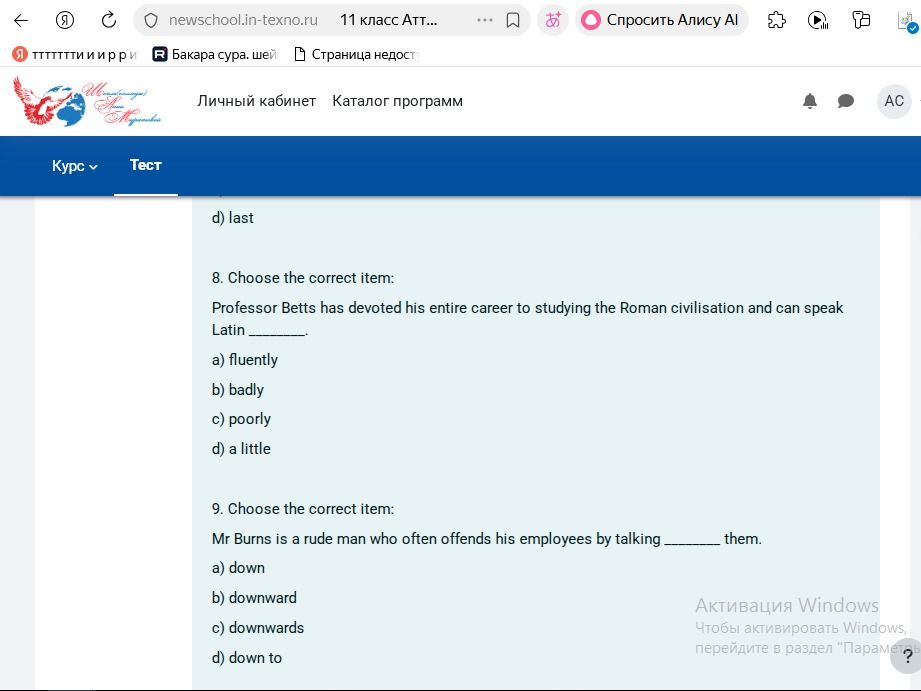Click the newschool.in-texno.ru address field

[243, 21]
